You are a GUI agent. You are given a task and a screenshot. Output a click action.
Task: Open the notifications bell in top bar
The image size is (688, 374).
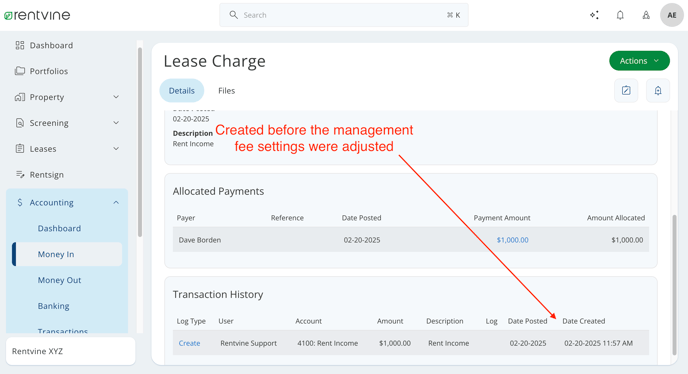click(620, 15)
